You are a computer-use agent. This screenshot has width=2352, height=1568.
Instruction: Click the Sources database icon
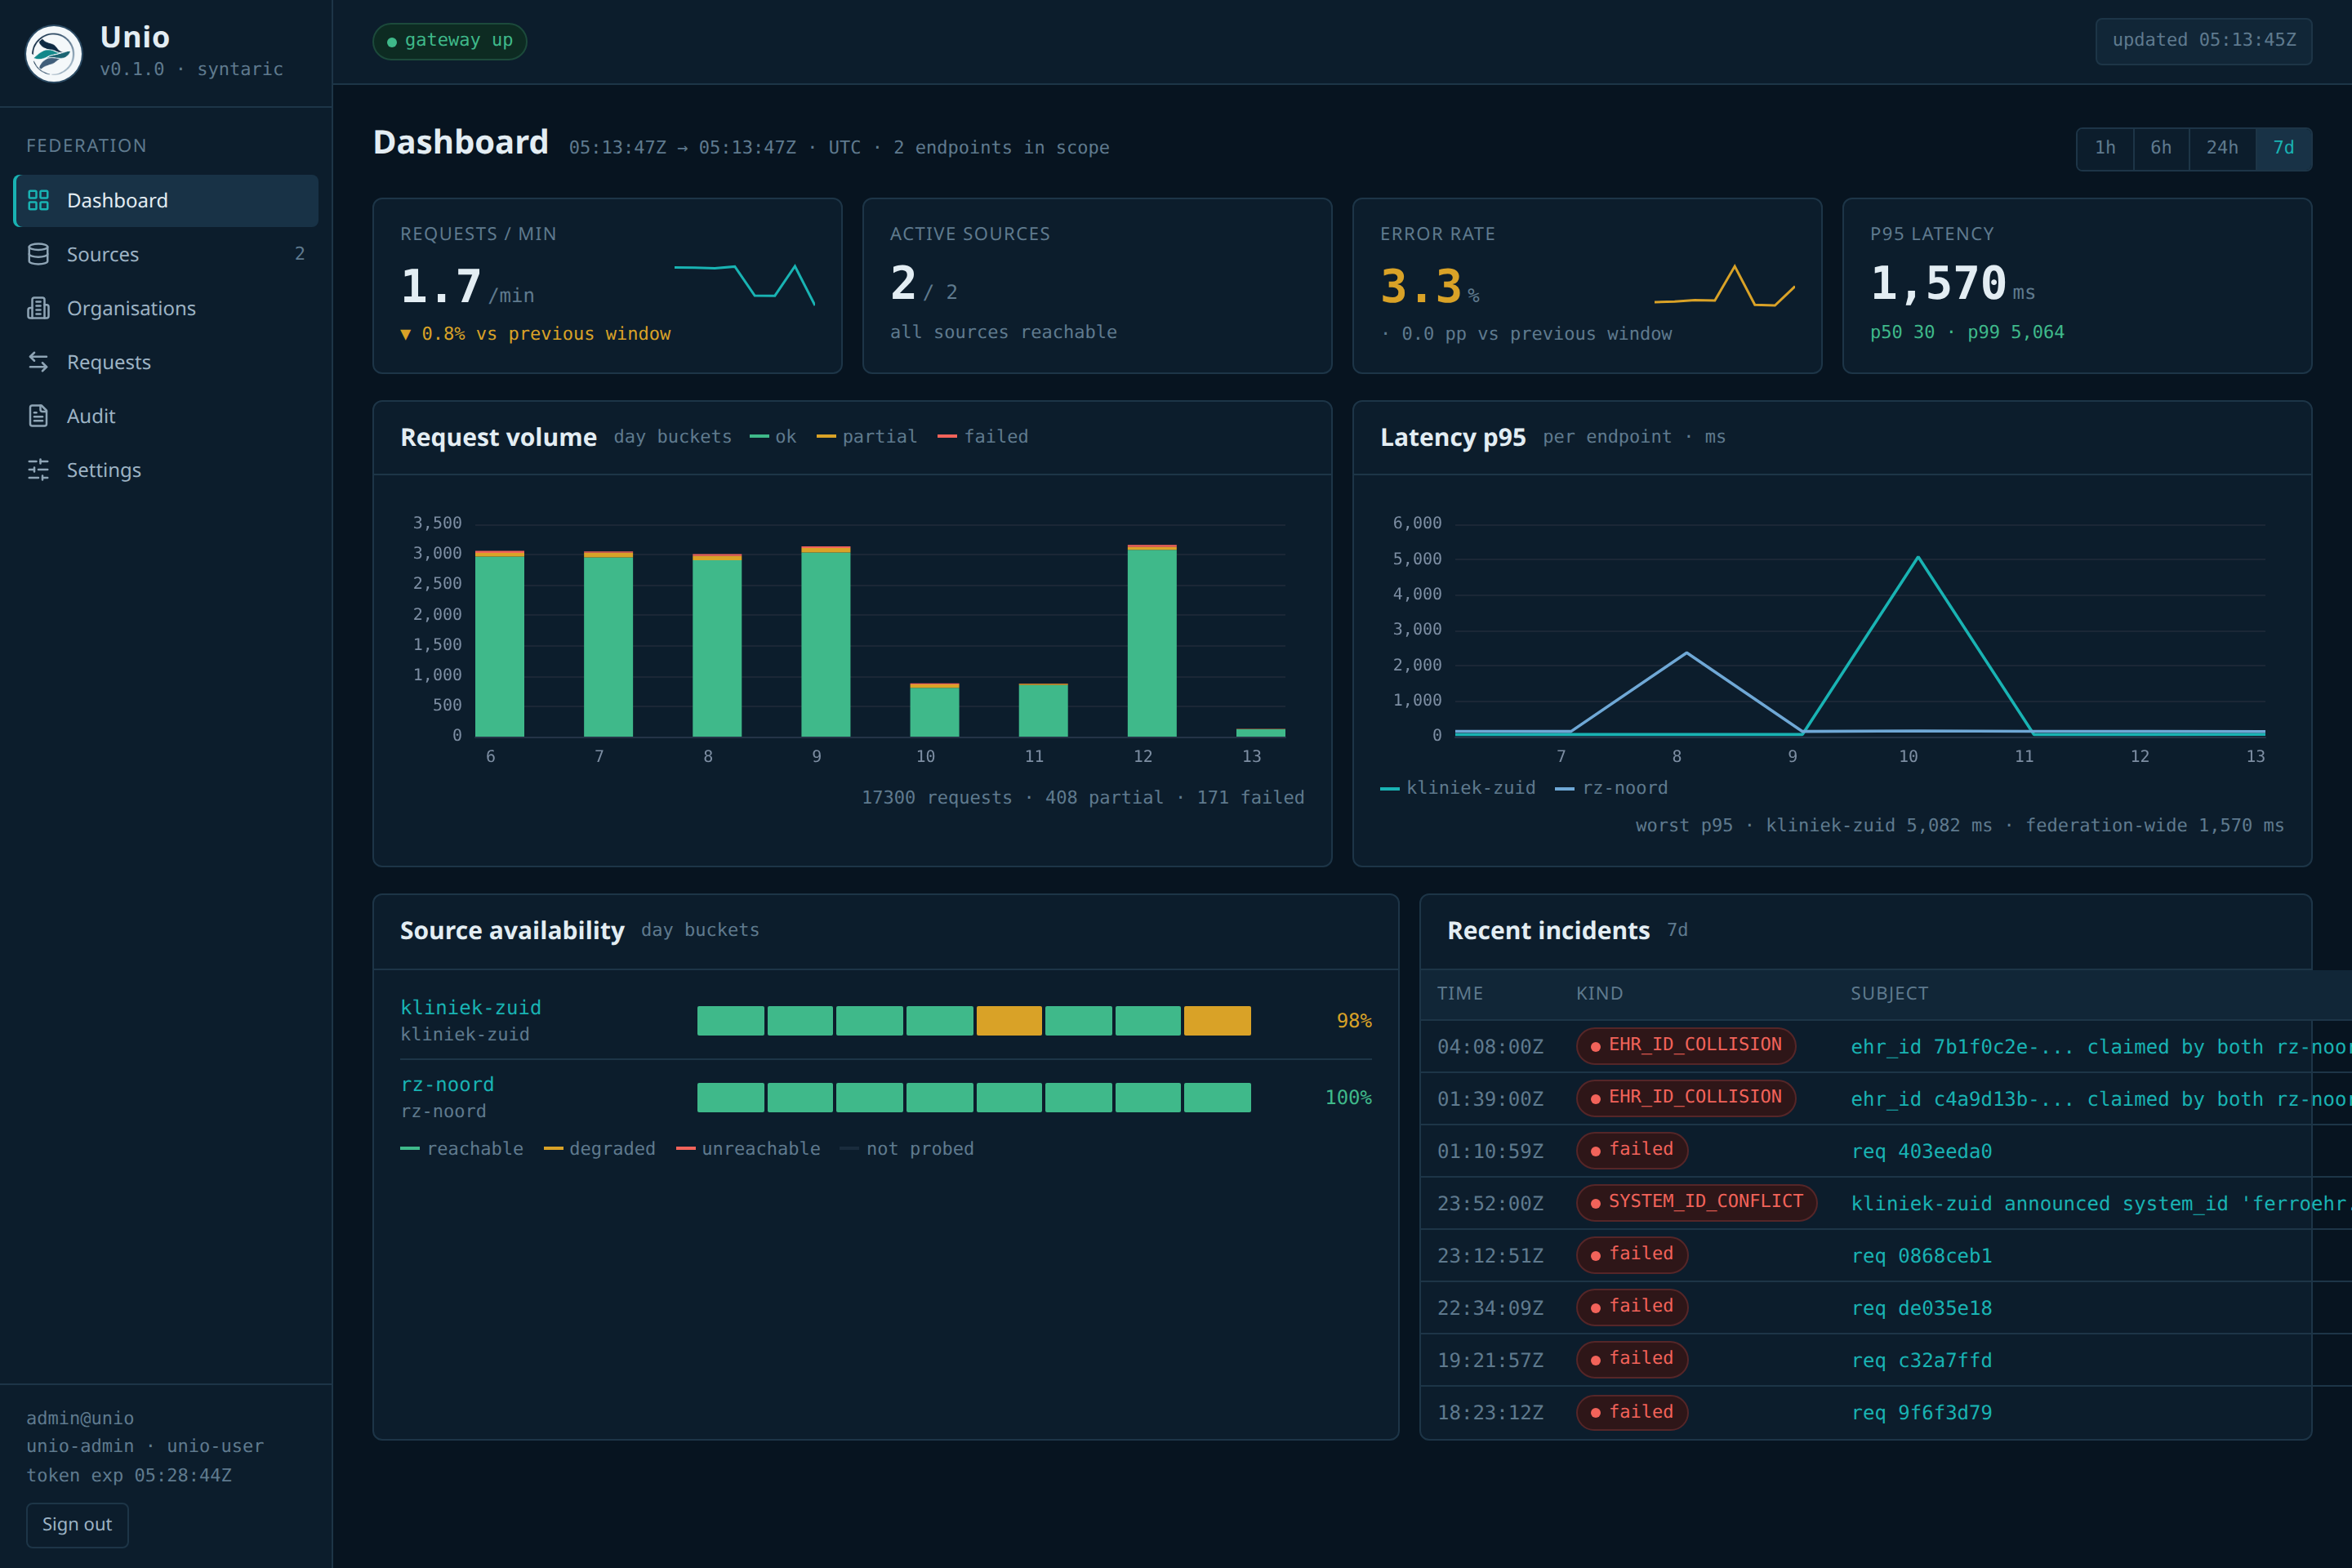pyautogui.click(x=38, y=254)
